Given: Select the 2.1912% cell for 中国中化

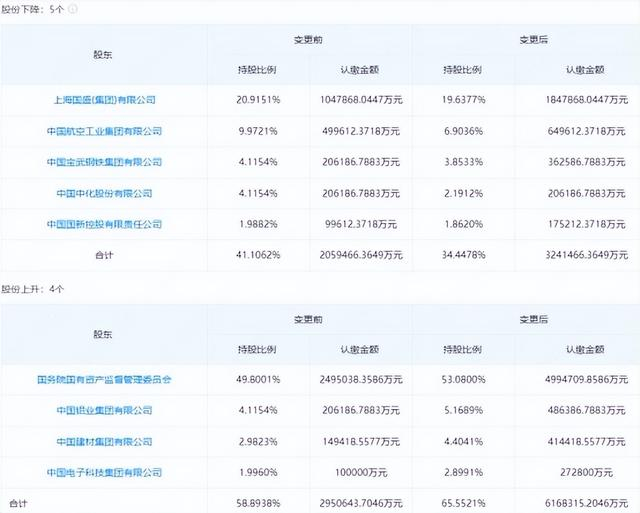Looking at the screenshot, I should 463,193.
